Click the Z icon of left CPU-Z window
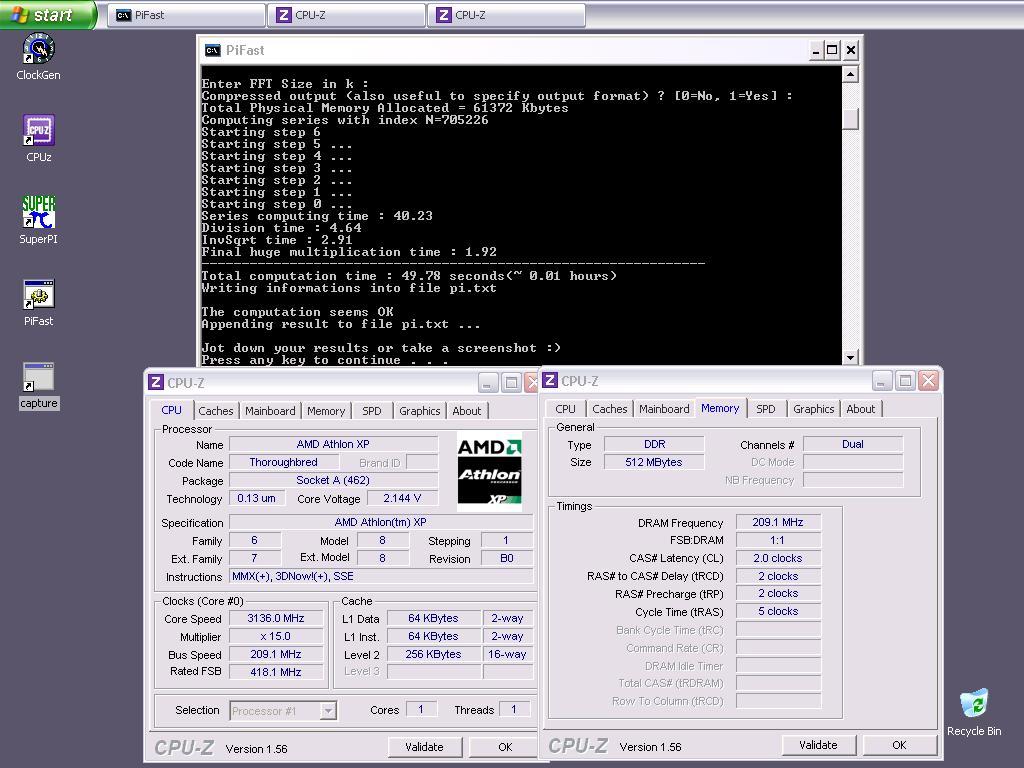Image resolution: width=1024 pixels, height=768 pixels. coord(155,382)
